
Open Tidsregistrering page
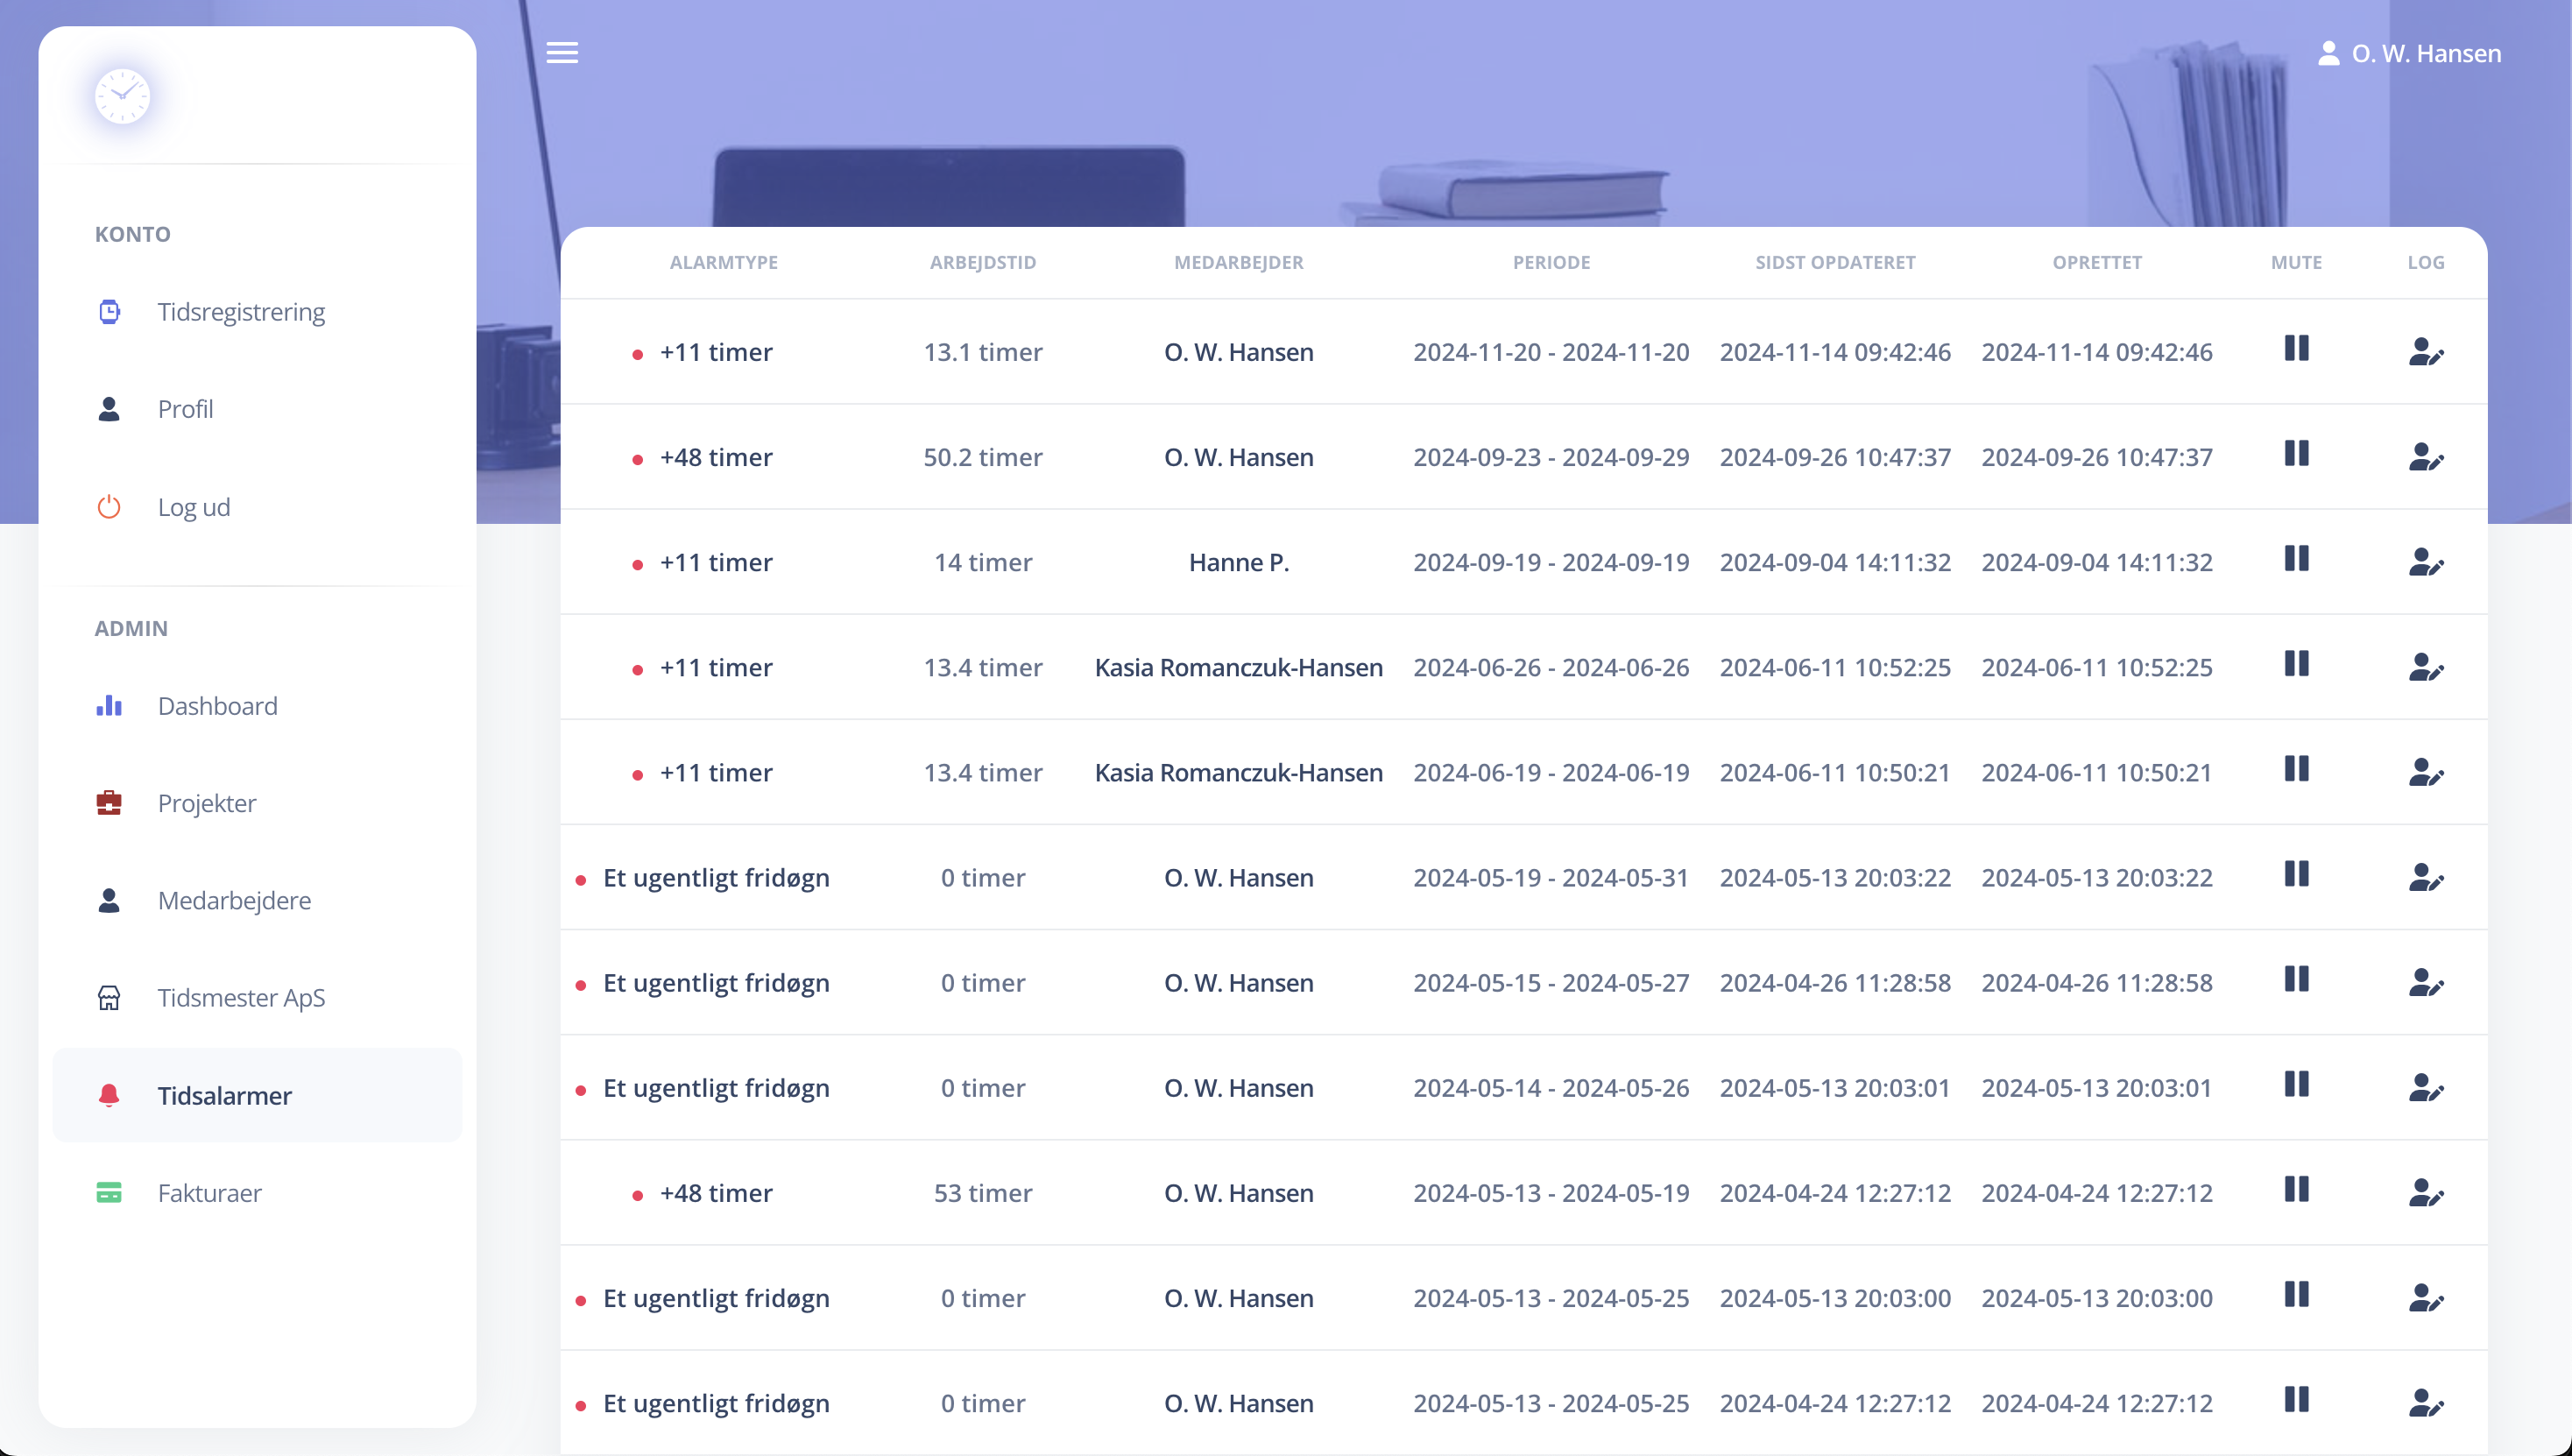point(241,312)
